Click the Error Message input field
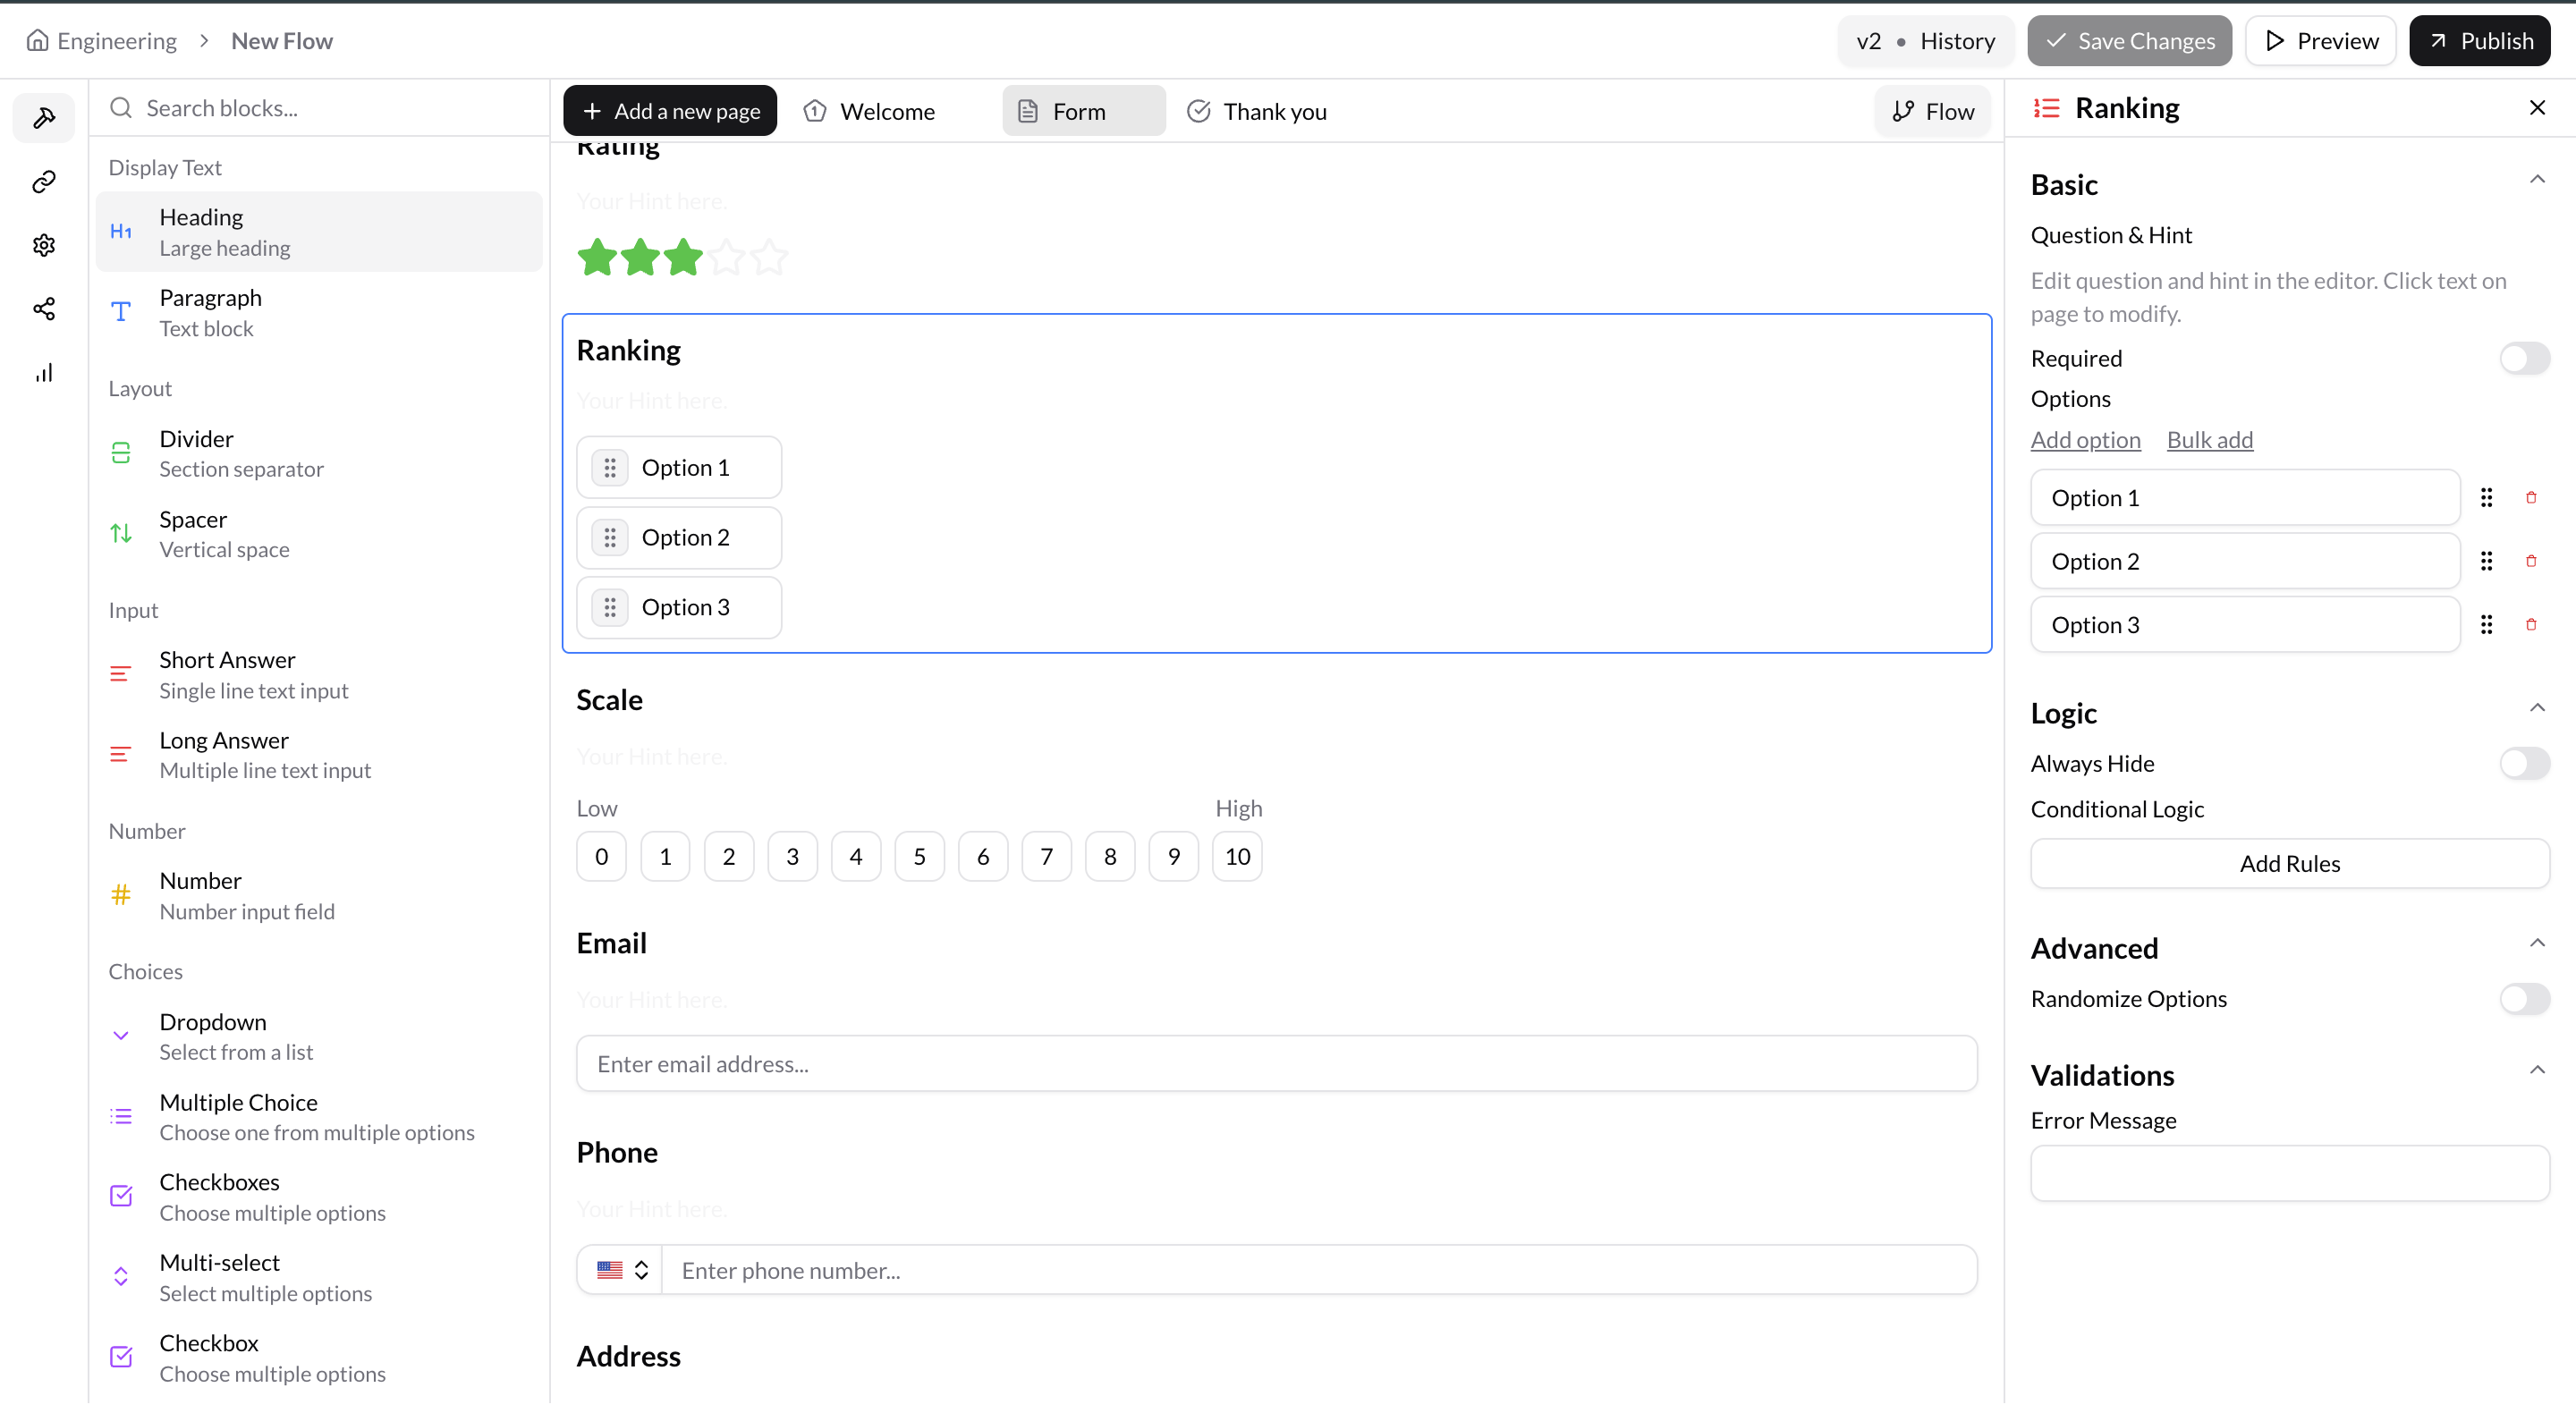 point(2289,1175)
